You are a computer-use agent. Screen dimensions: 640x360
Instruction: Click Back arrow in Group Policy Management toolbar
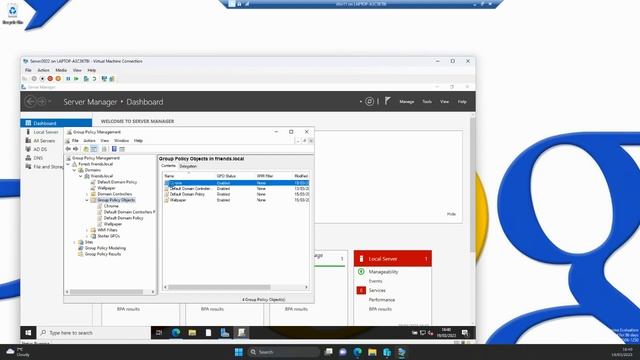coord(68,149)
